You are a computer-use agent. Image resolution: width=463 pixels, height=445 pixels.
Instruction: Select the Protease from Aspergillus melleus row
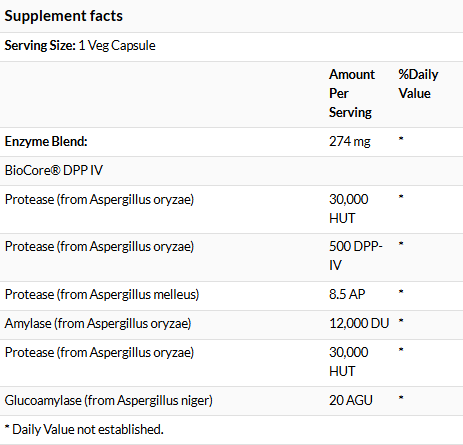click(231, 295)
